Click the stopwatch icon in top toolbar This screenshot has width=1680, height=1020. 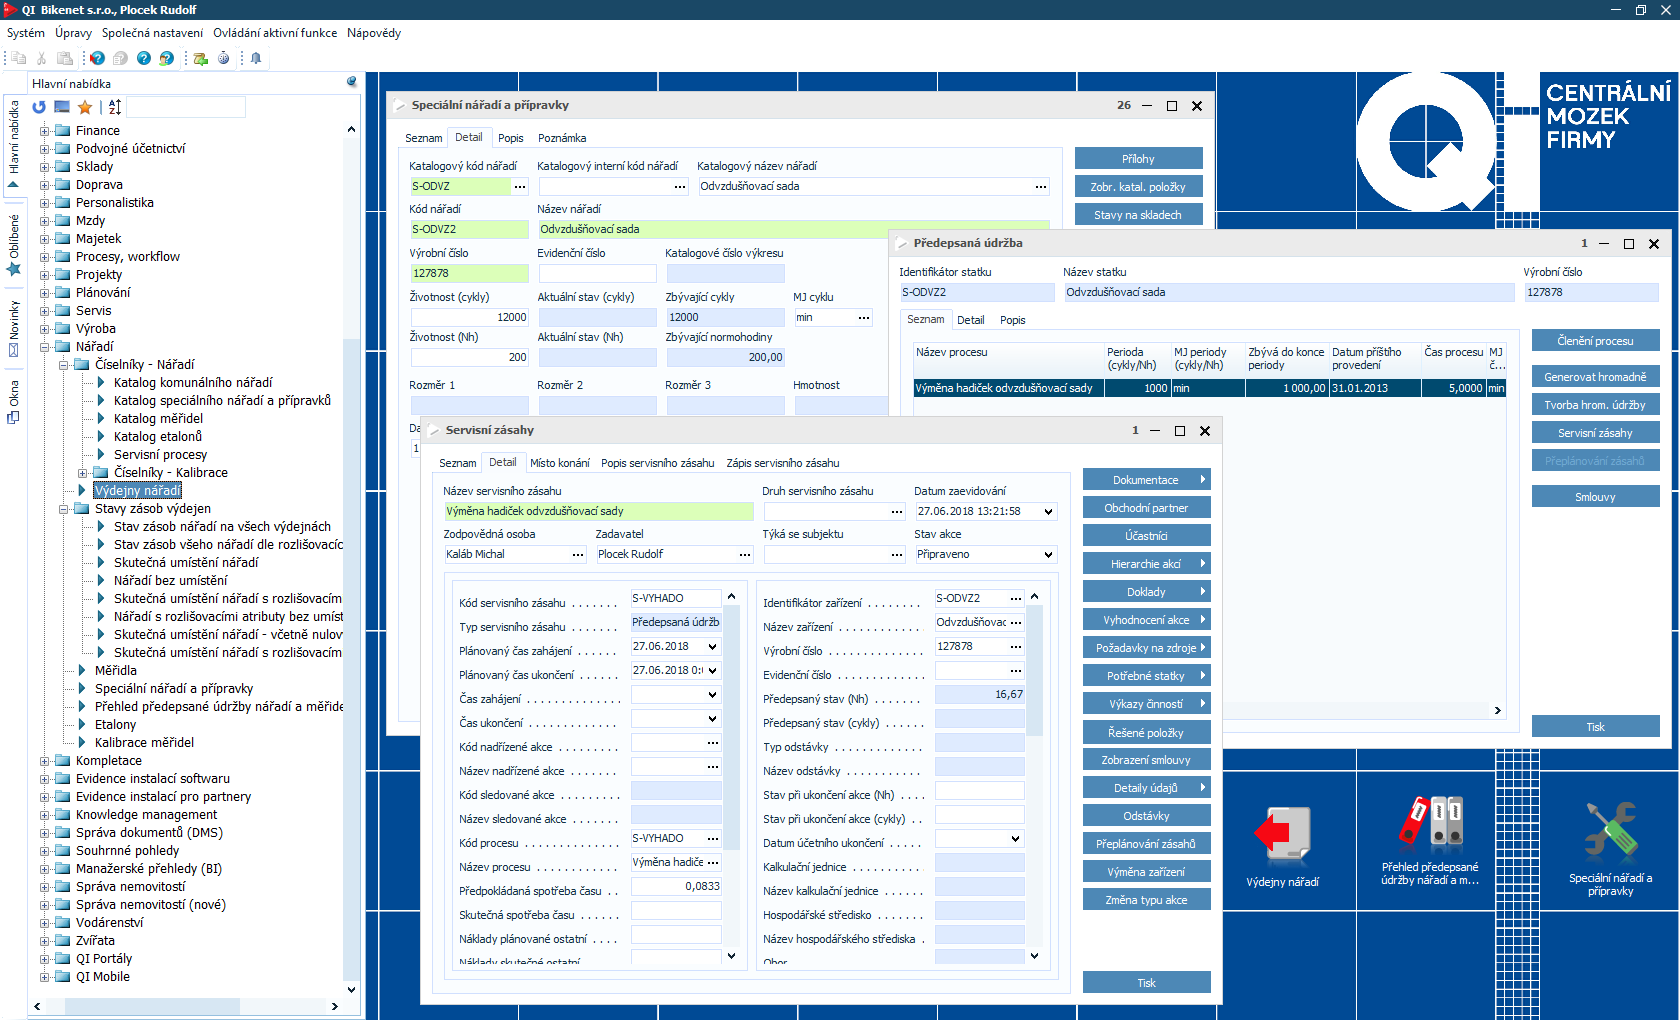(x=223, y=58)
